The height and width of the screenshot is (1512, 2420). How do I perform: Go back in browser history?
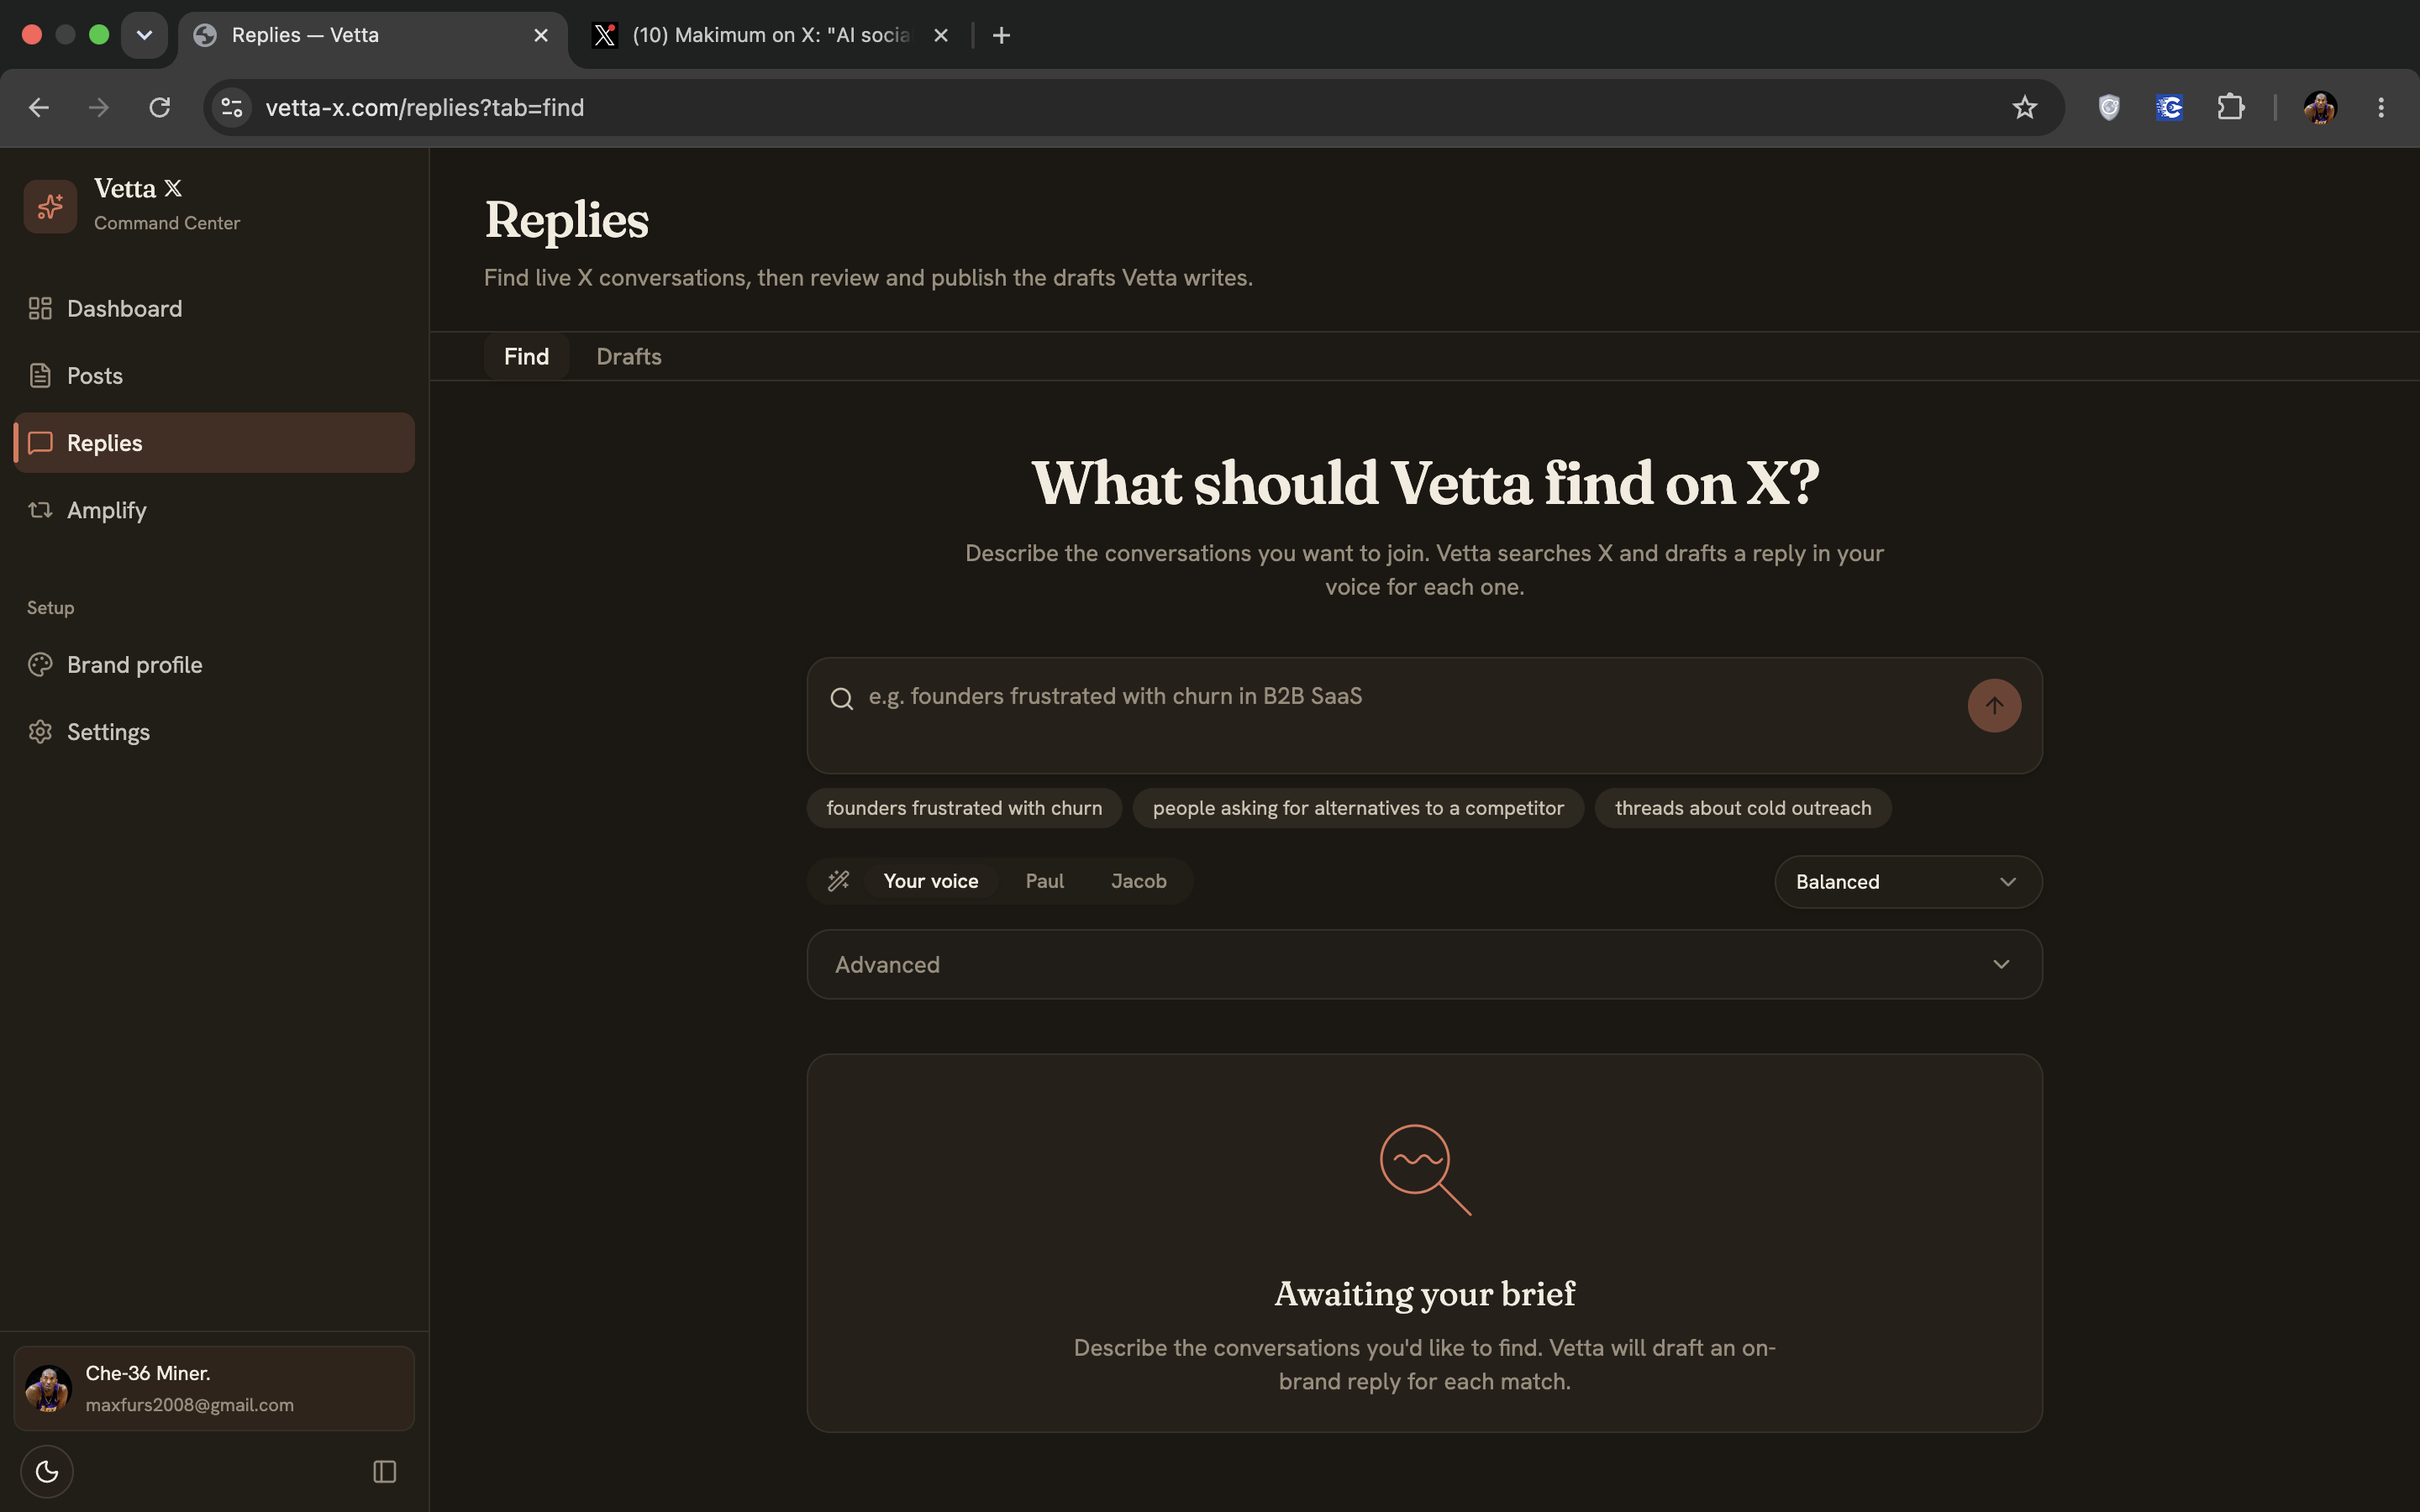click(x=39, y=107)
